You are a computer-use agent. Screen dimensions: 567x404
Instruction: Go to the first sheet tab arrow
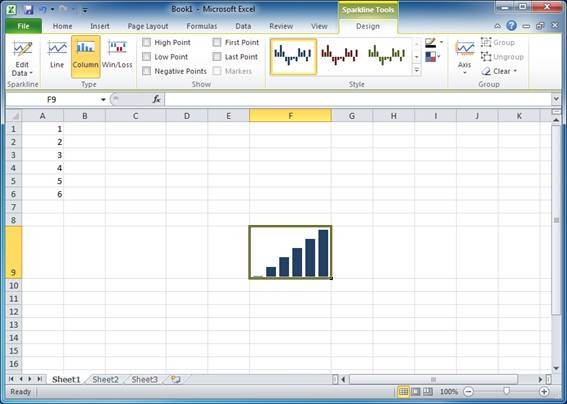[x=11, y=379]
